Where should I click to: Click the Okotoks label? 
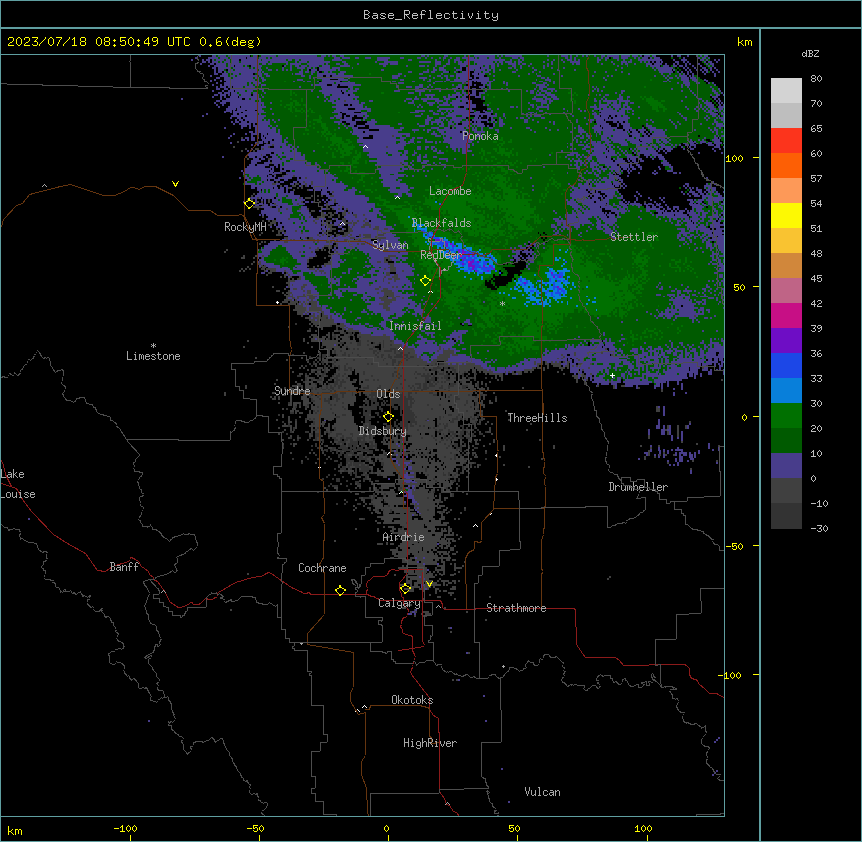[412, 700]
